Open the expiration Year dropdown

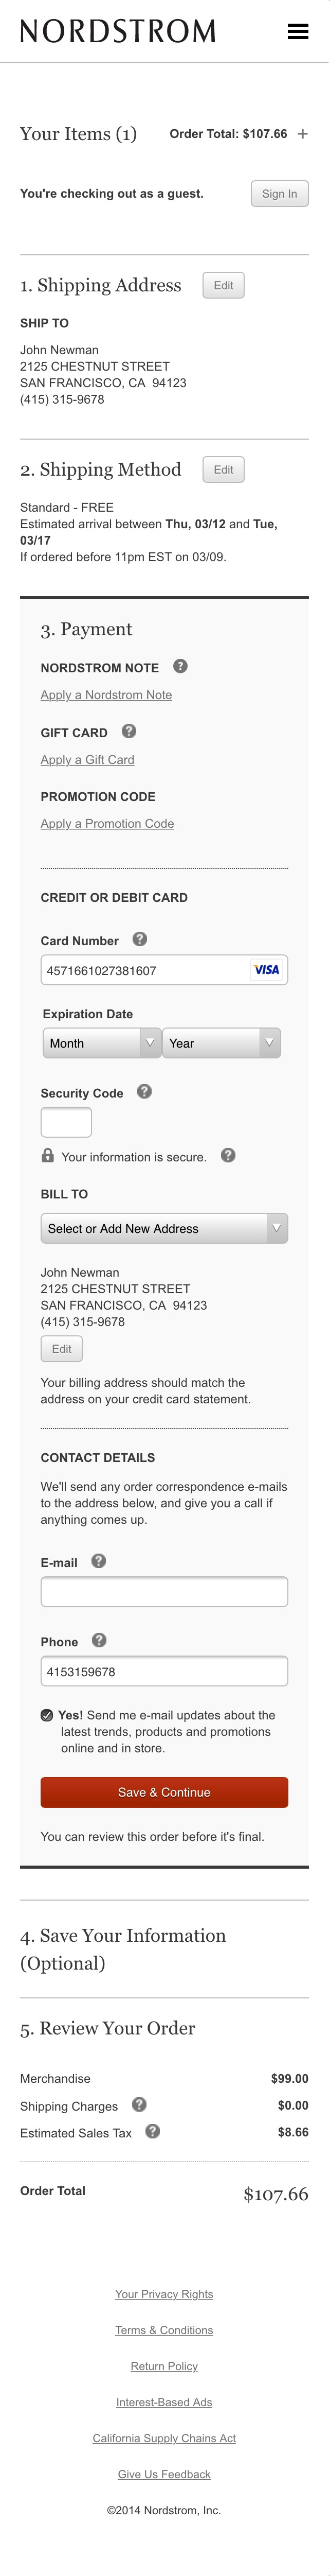[221, 1042]
